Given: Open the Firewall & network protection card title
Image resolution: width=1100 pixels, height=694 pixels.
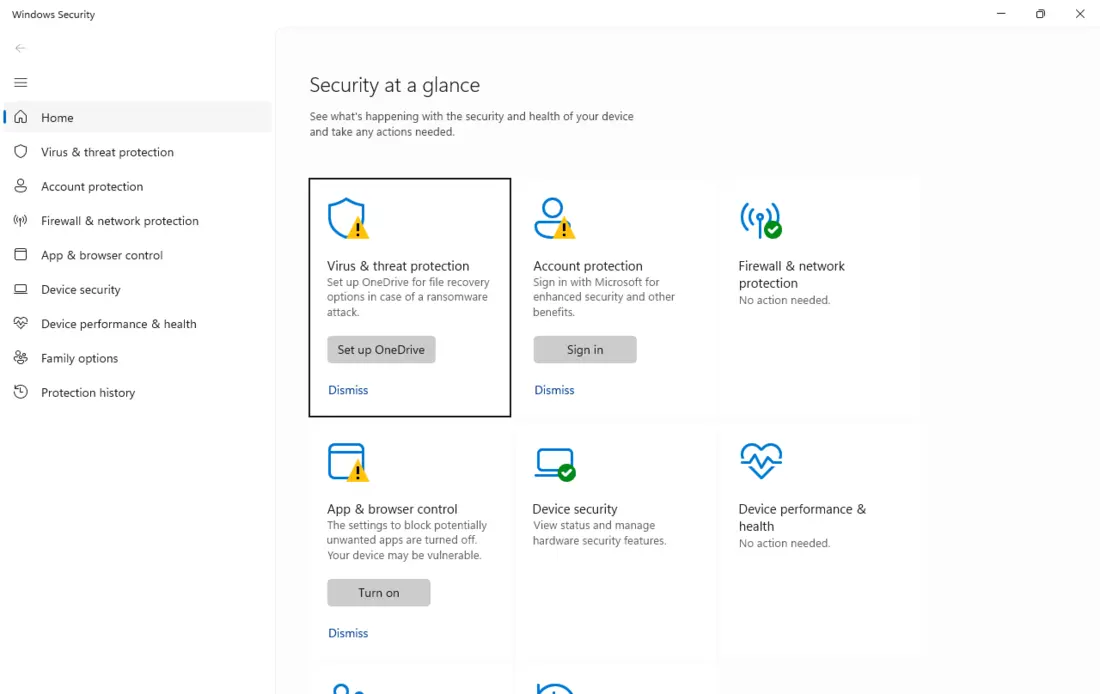Looking at the screenshot, I should tap(791, 274).
